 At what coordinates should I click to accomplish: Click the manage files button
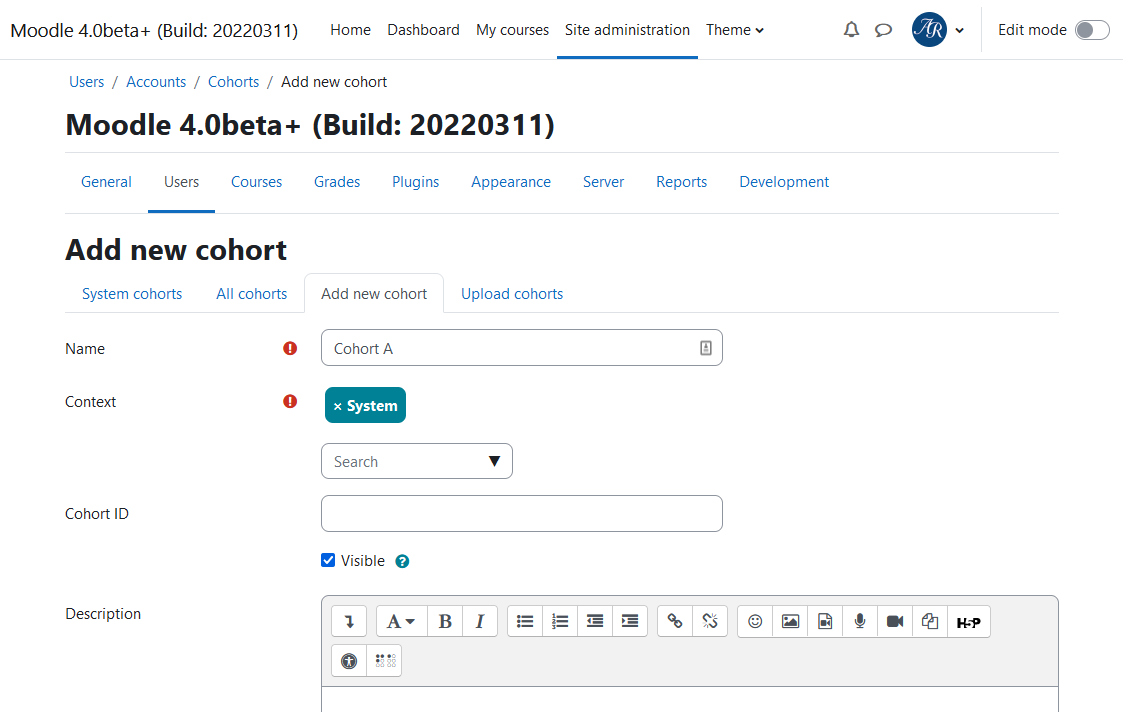(x=930, y=621)
